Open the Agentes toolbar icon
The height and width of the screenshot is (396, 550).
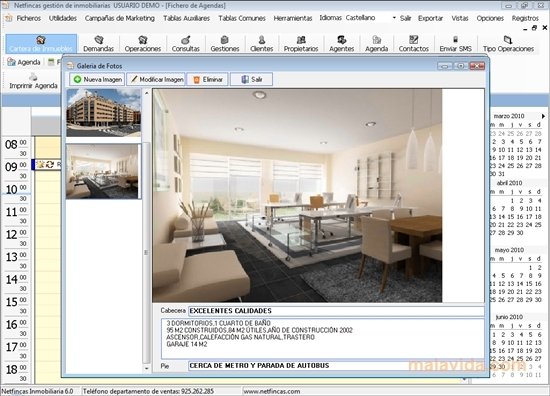click(x=341, y=43)
